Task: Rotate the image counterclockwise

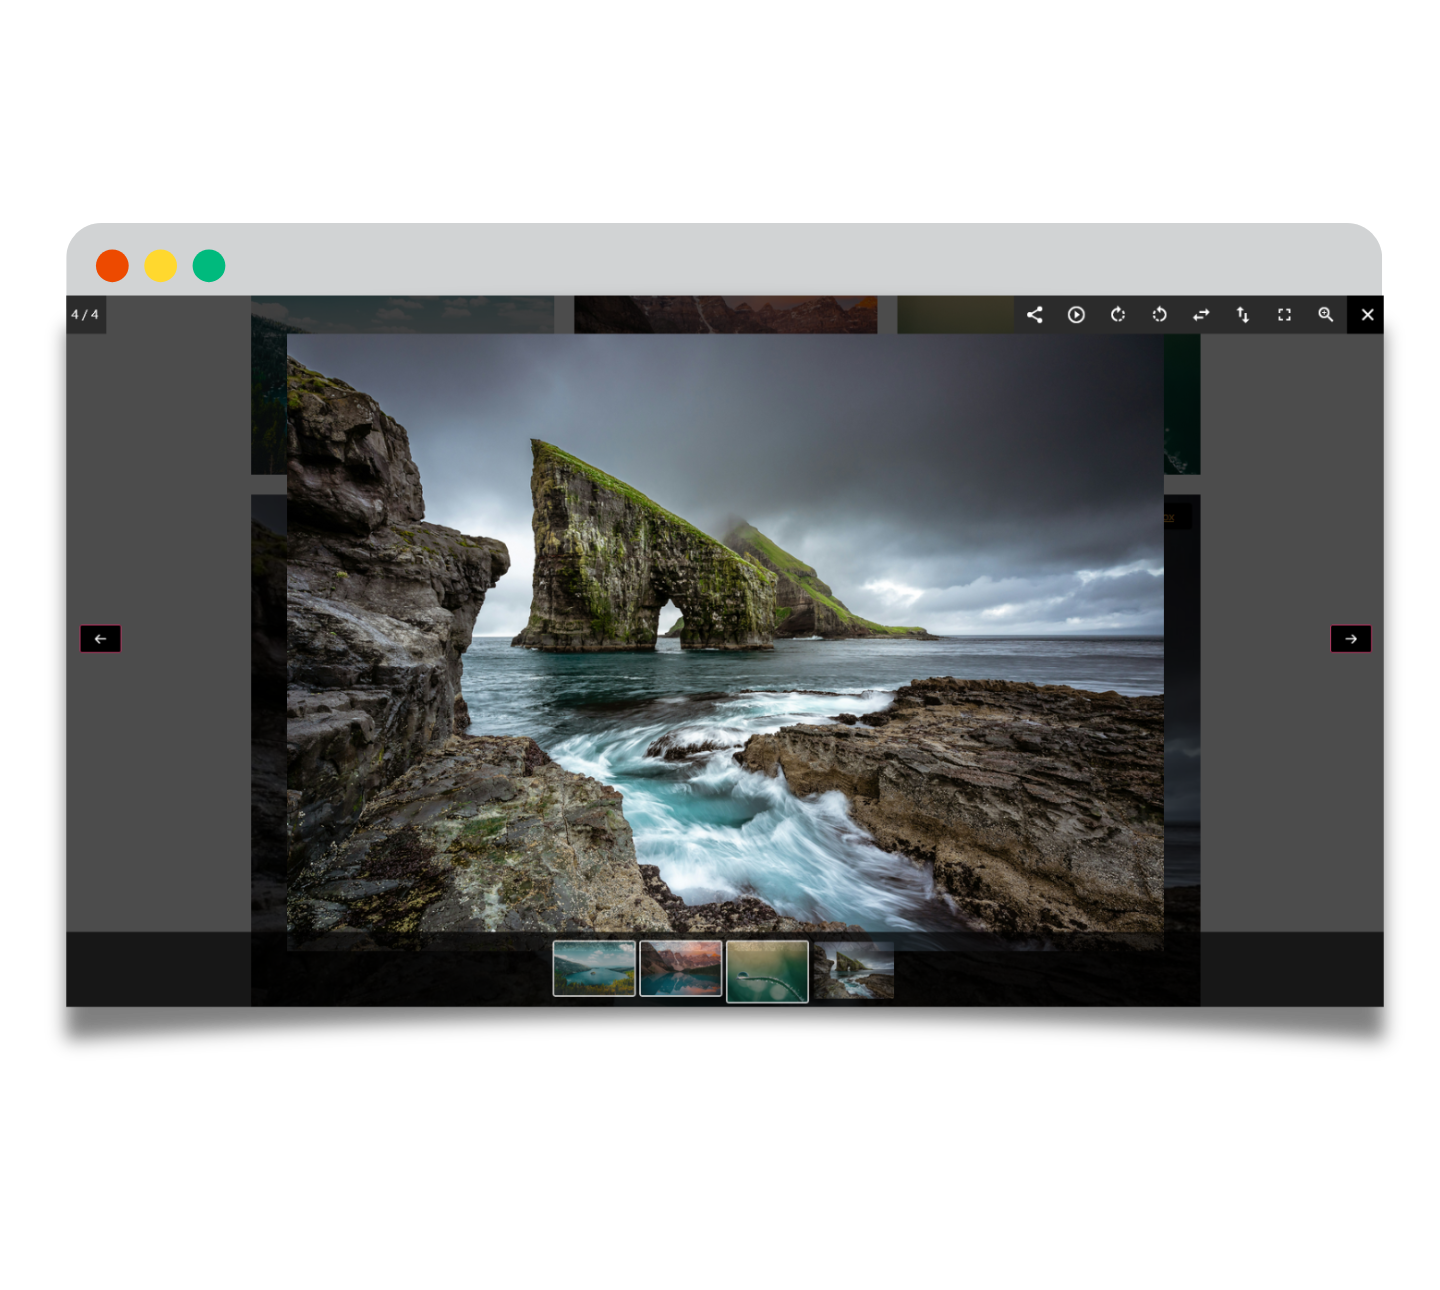Action: (x=1159, y=315)
